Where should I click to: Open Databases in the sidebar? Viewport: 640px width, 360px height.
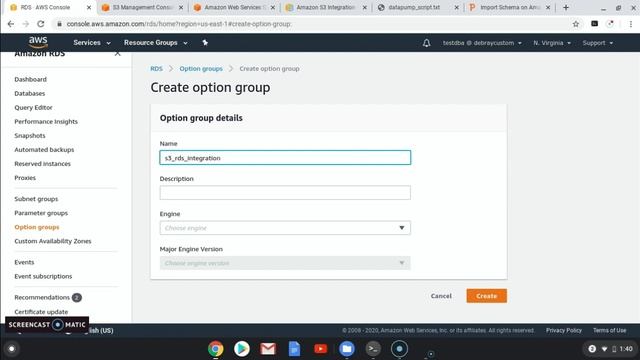click(29, 93)
